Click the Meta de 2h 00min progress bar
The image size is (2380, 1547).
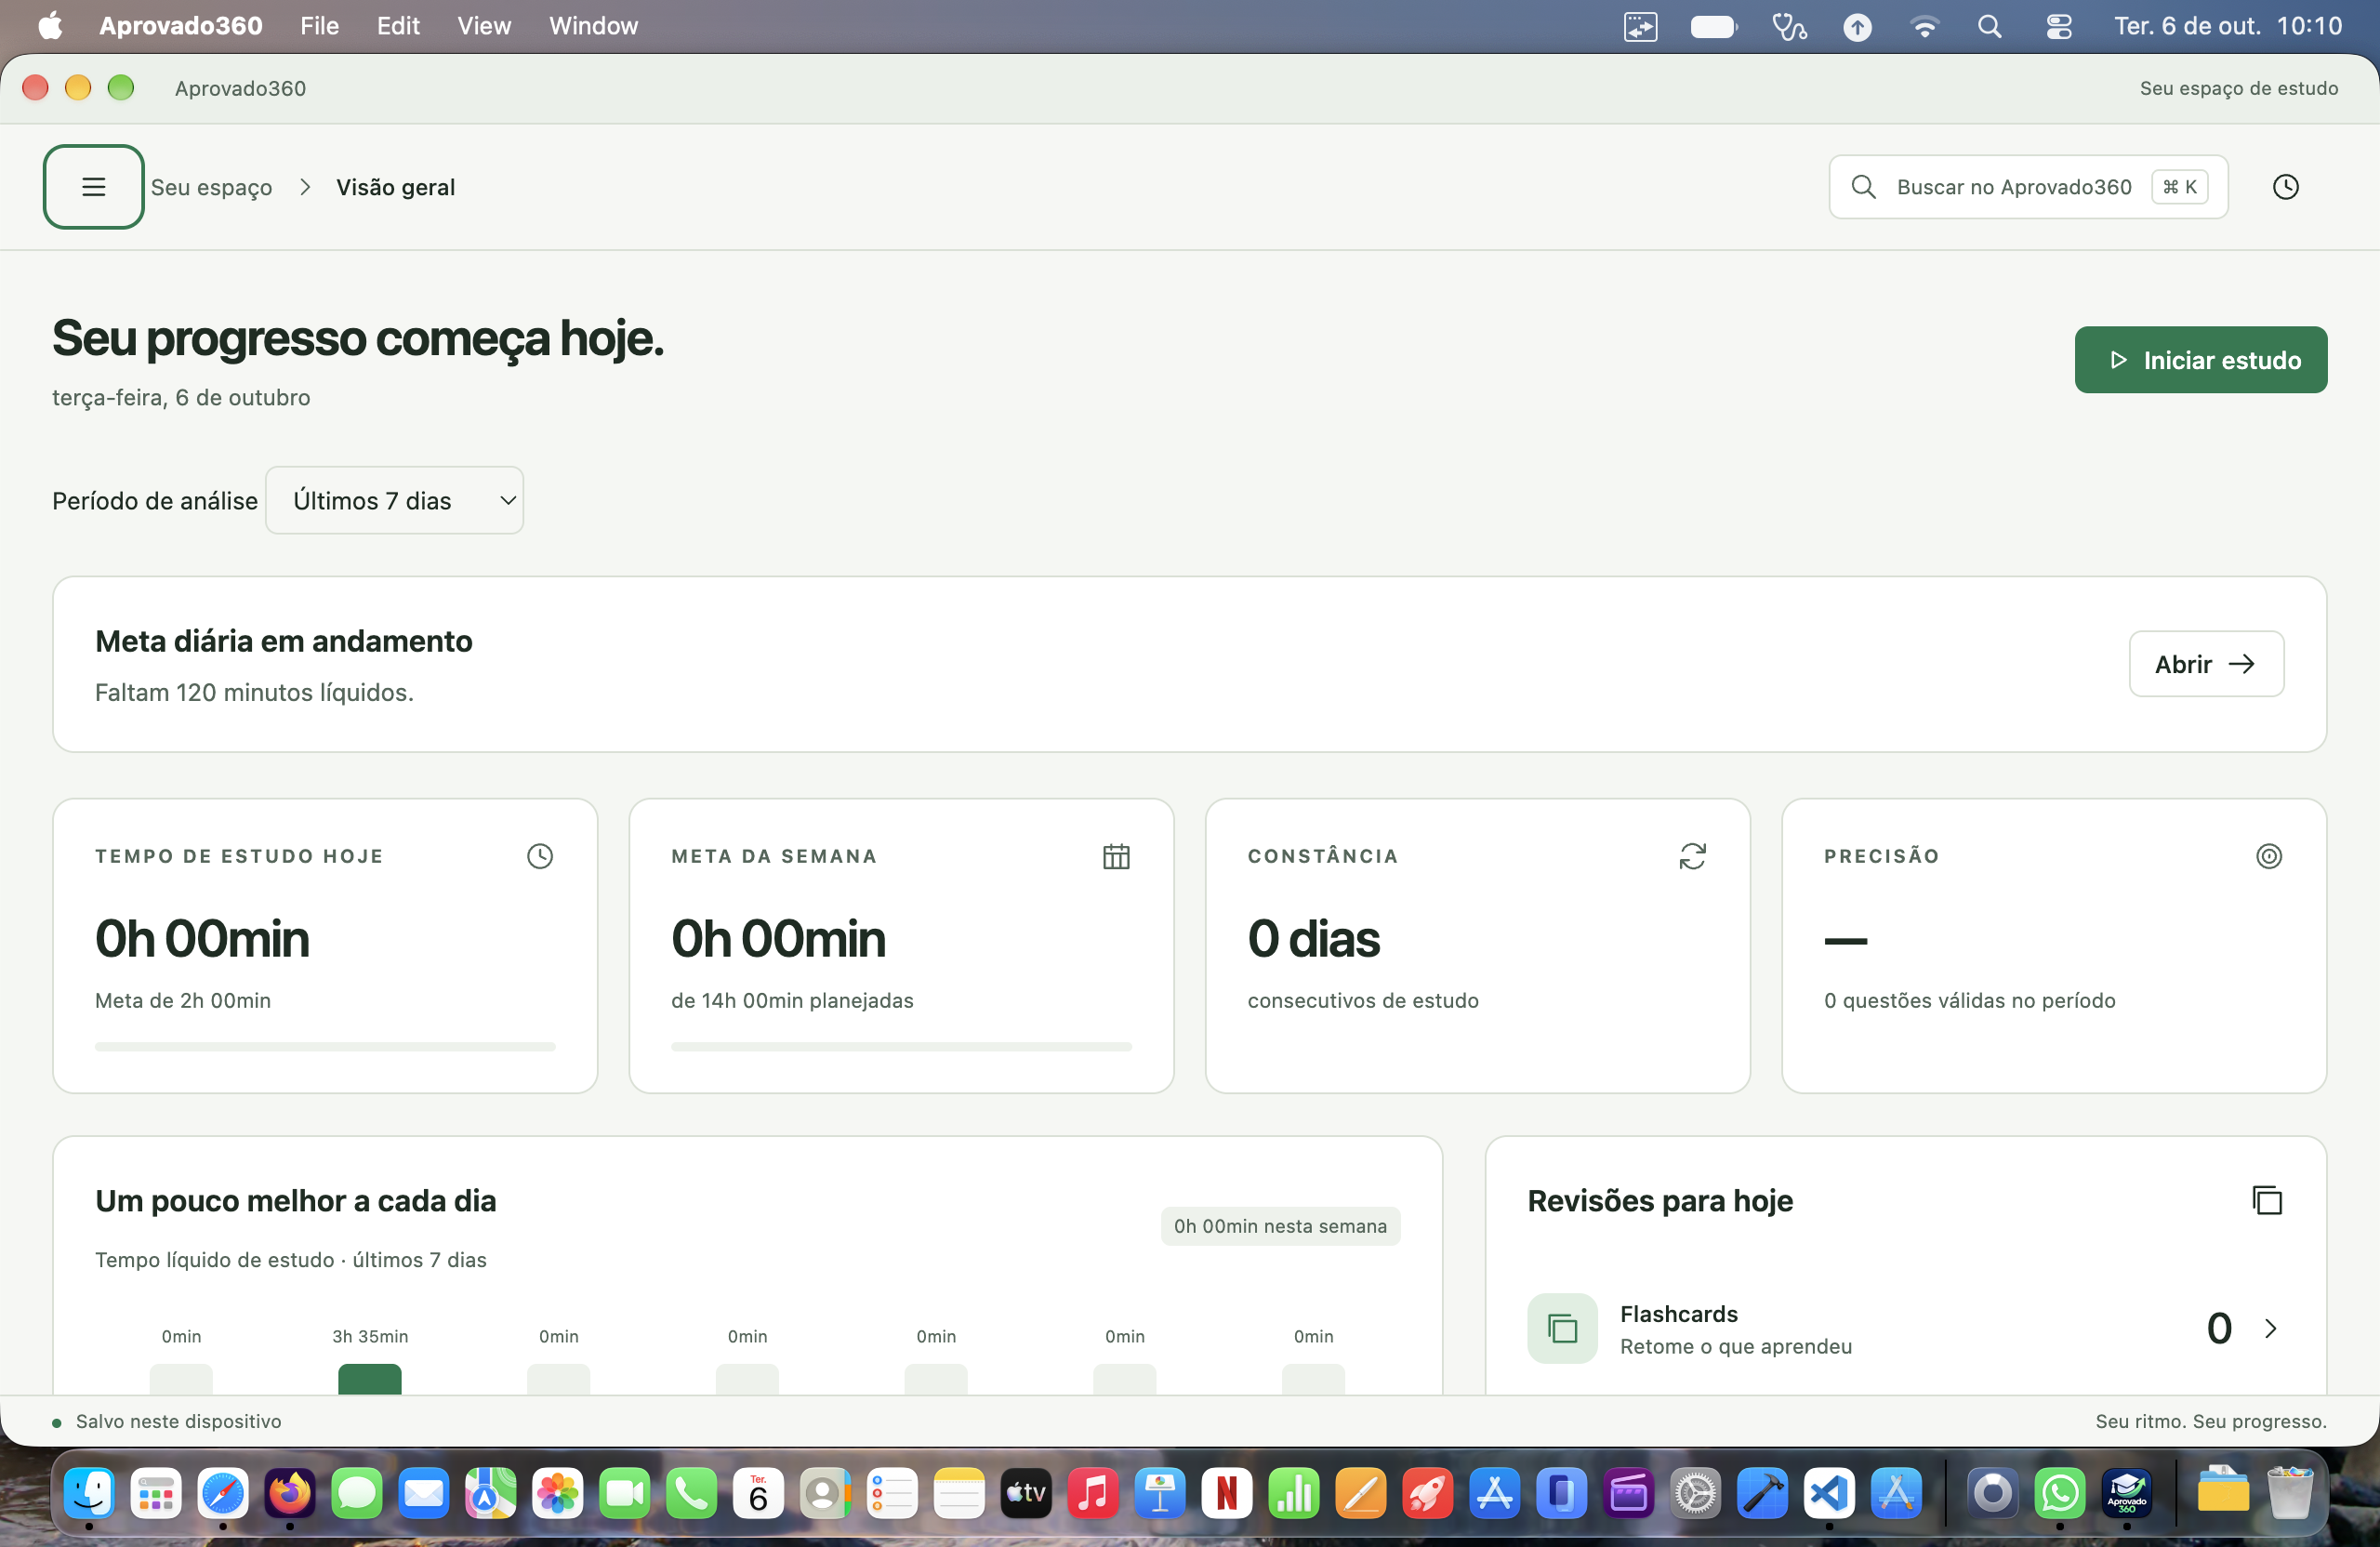pos(325,1046)
